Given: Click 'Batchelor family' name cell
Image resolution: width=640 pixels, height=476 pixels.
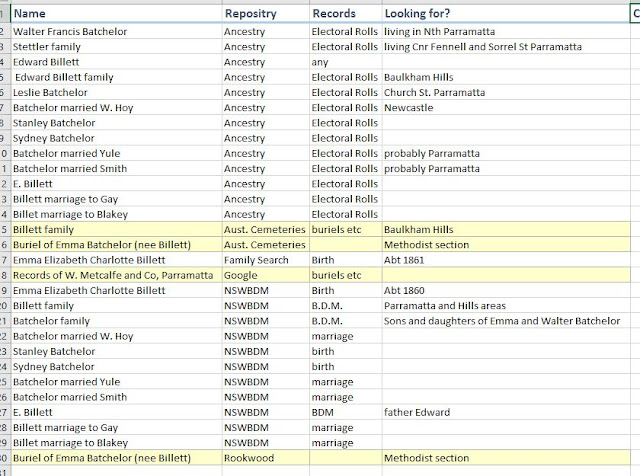Looking at the screenshot, I should [116, 321].
